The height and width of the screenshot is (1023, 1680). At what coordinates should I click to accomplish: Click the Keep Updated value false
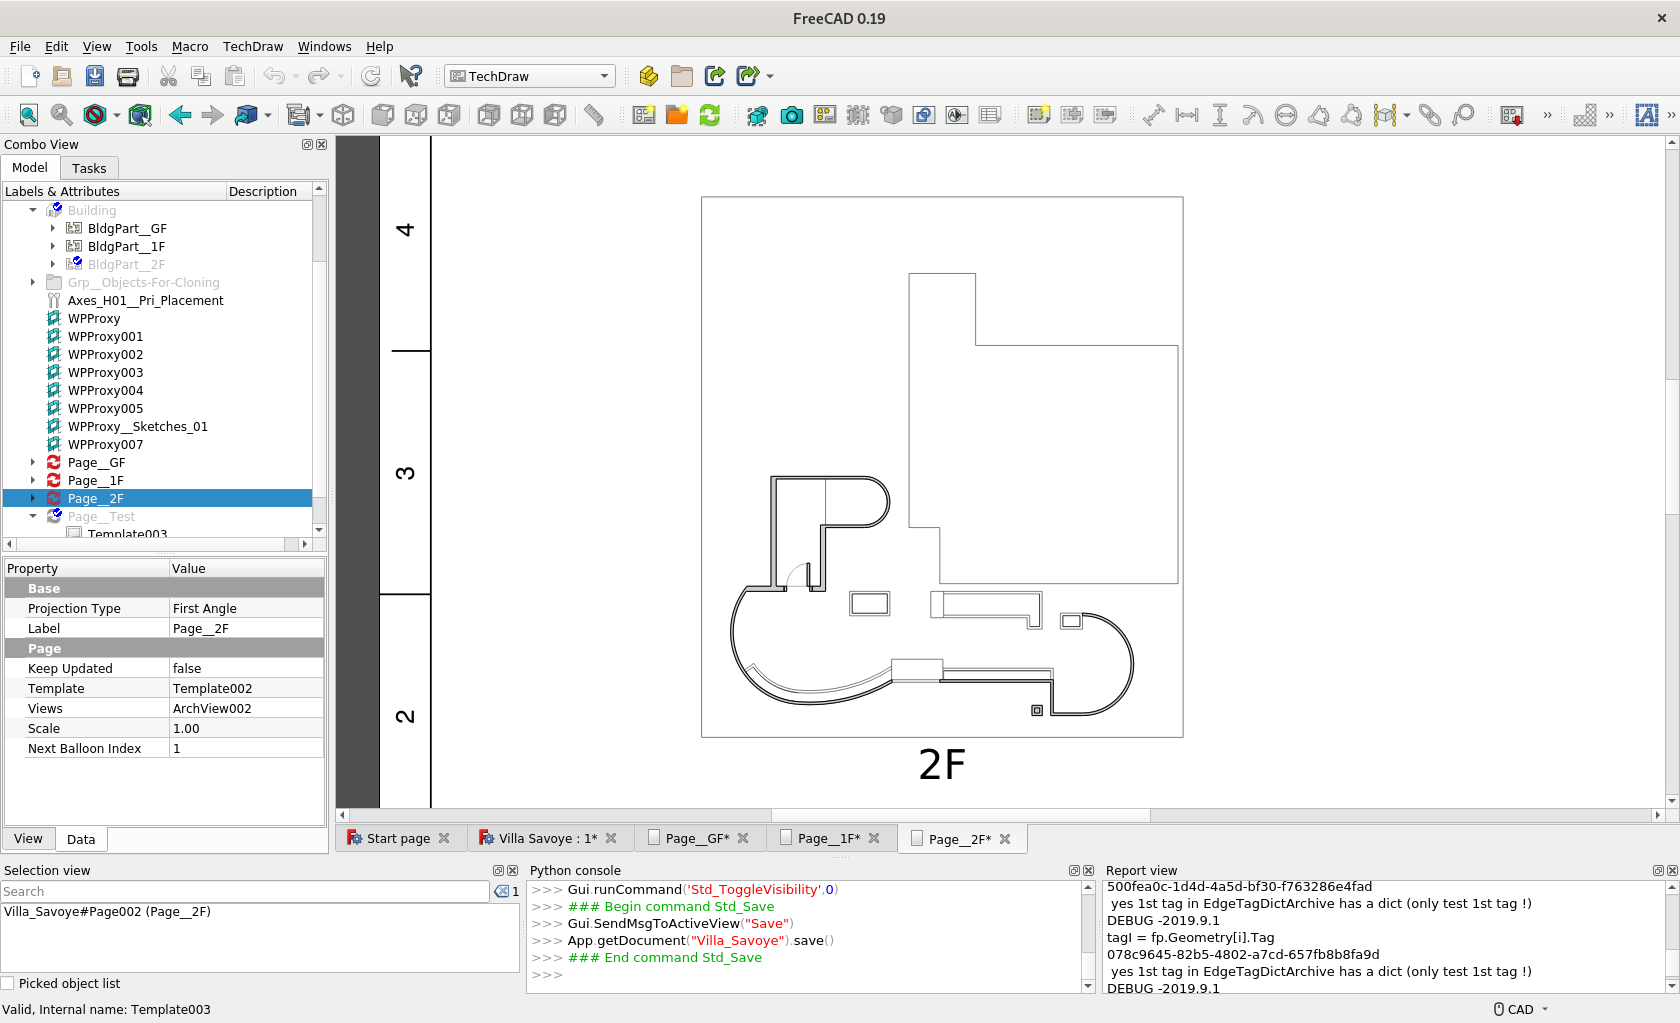coord(246,668)
